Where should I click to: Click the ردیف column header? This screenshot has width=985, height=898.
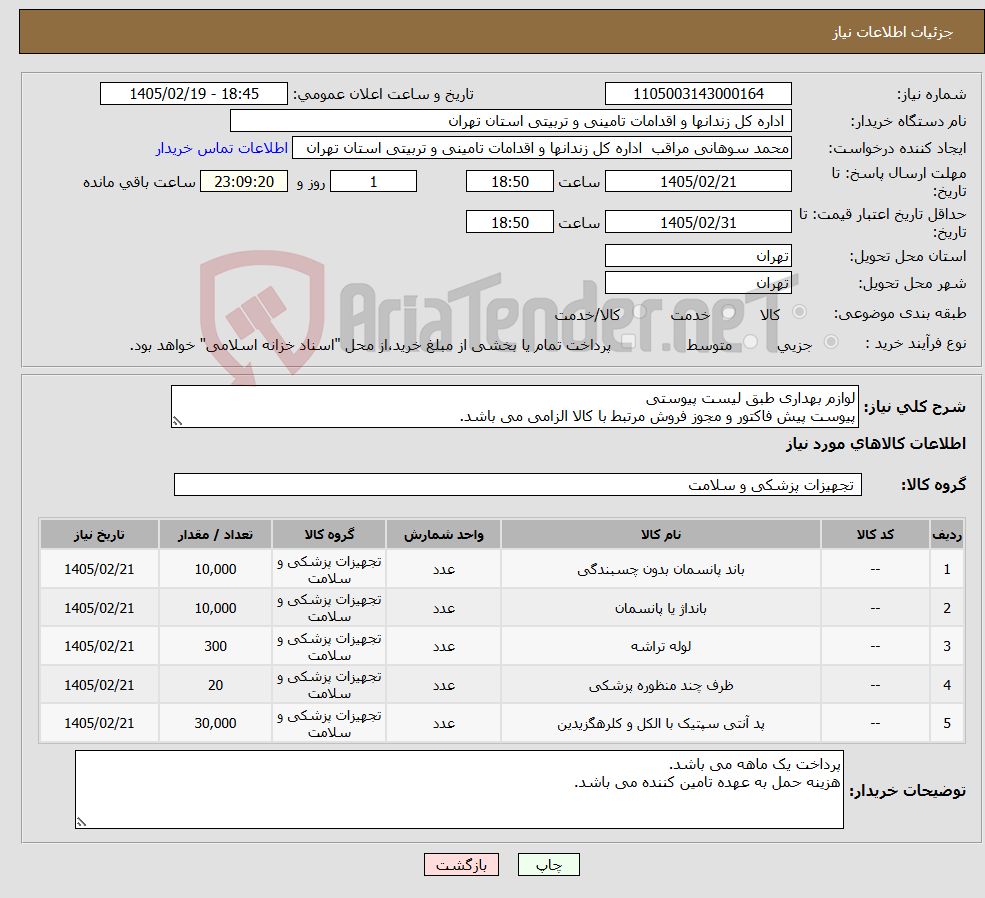(x=947, y=534)
